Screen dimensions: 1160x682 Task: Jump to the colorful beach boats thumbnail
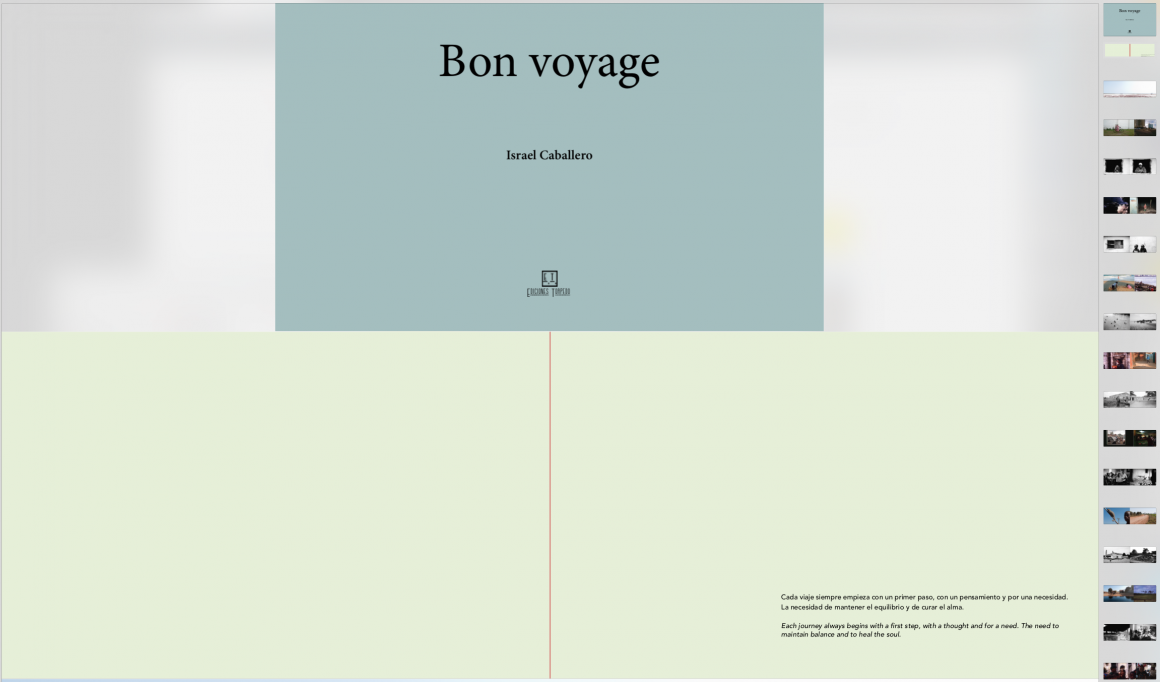point(1129,283)
